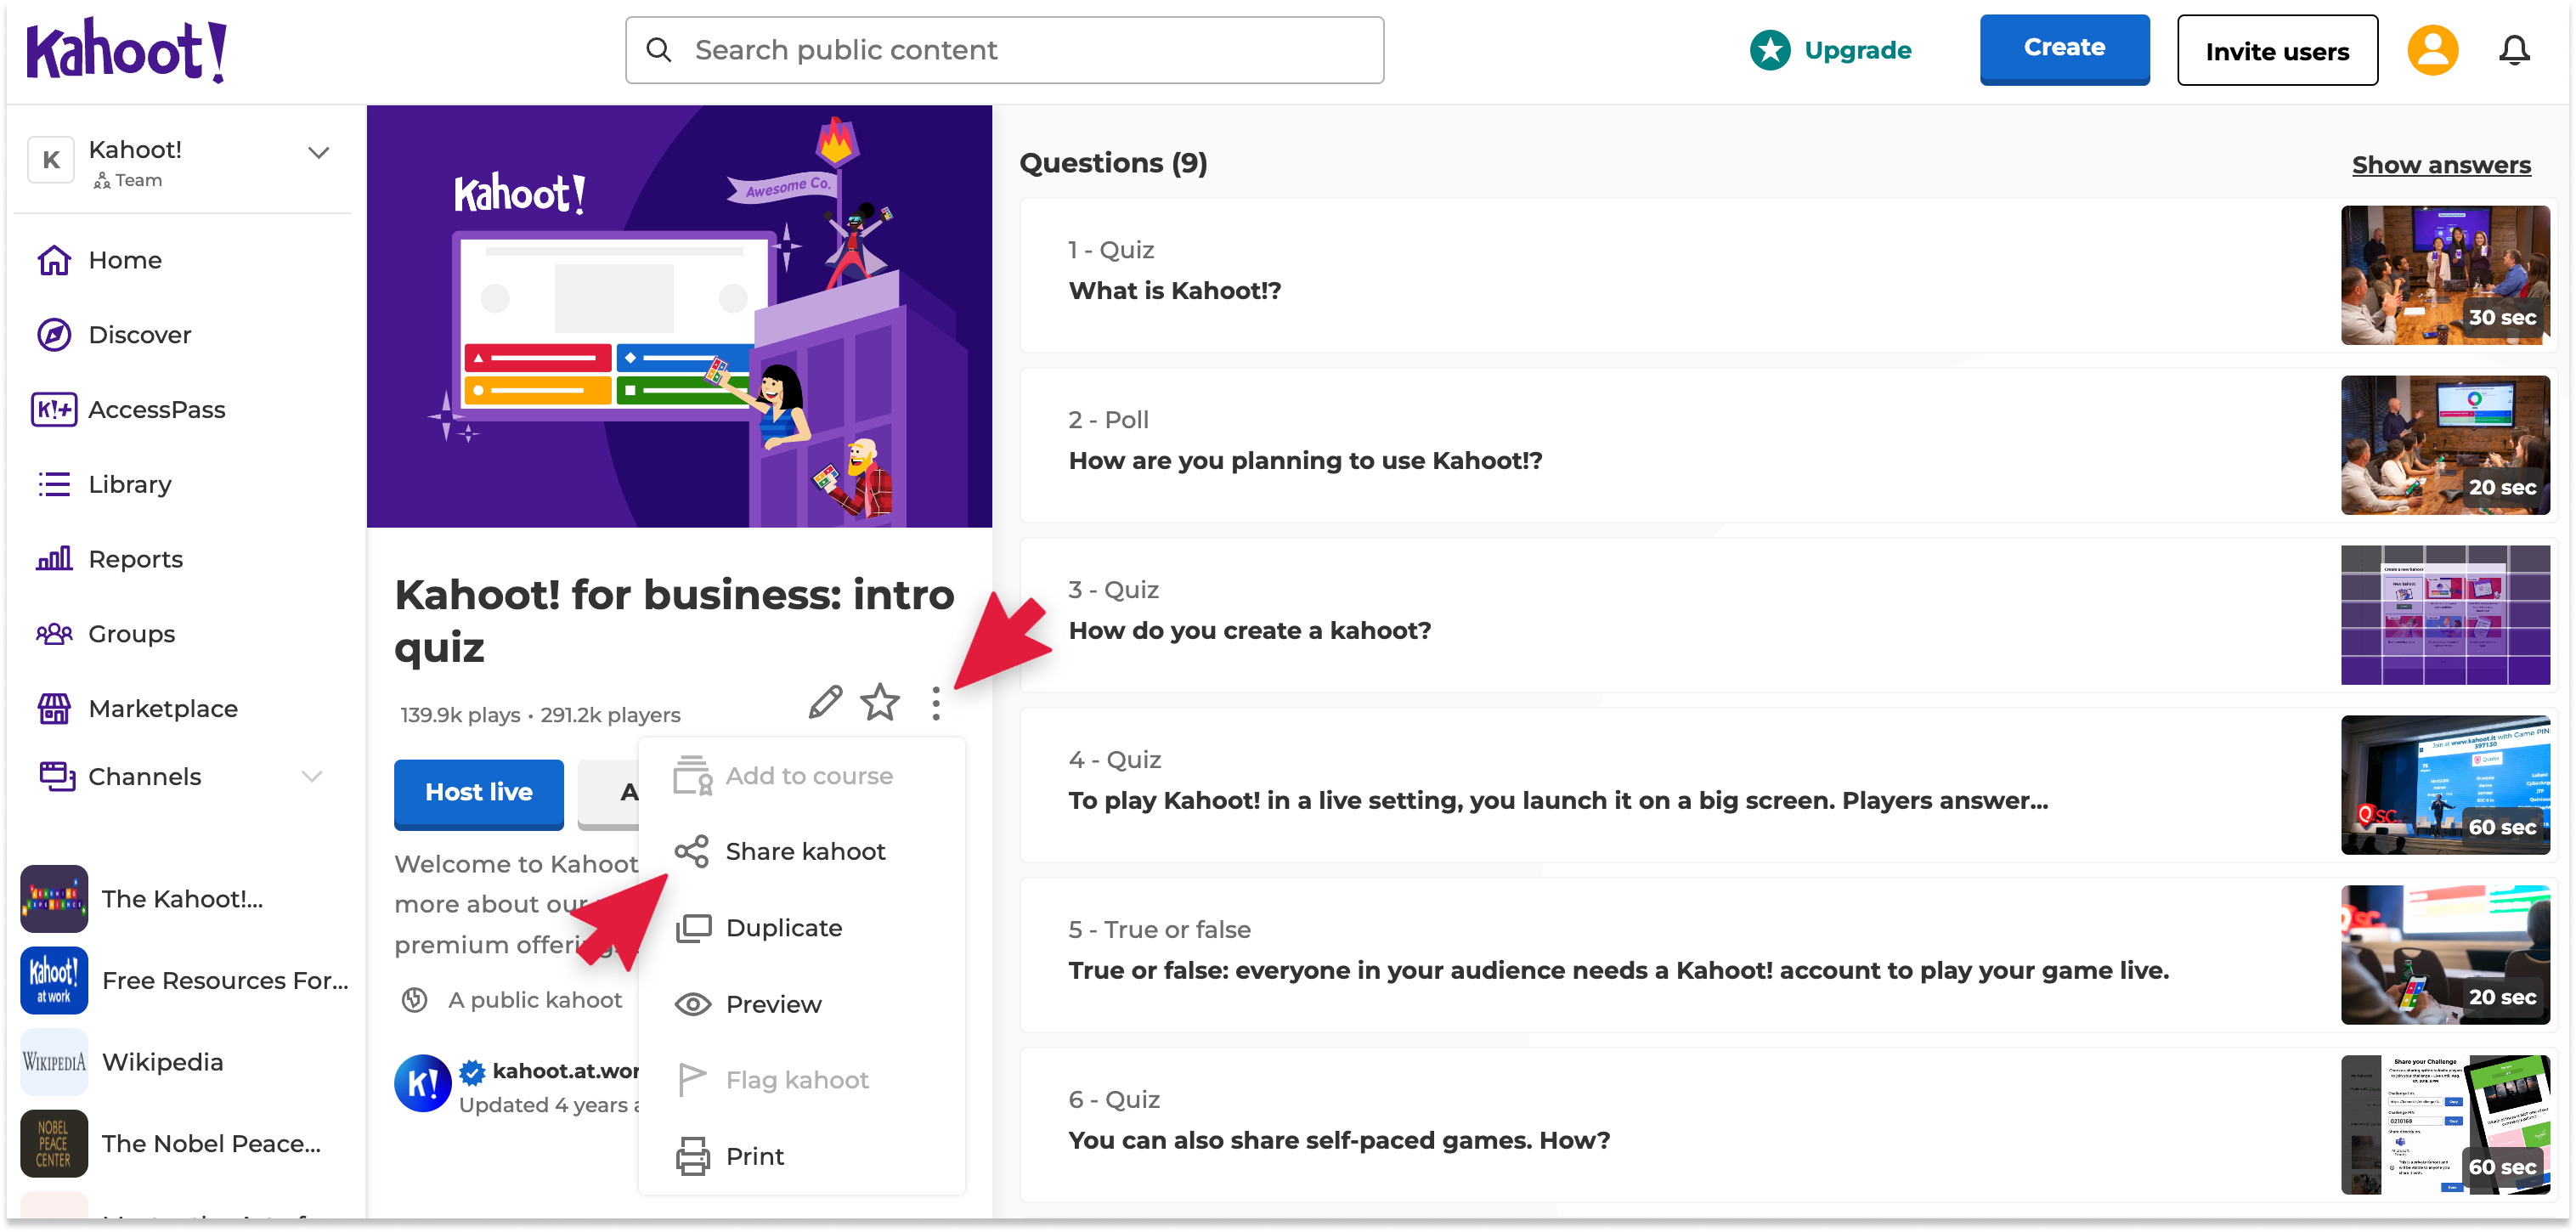Viewport: 2576px width, 1232px height.
Task: Expand the Kahoot! Team workspace chevron
Action: [x=318, y=153]
